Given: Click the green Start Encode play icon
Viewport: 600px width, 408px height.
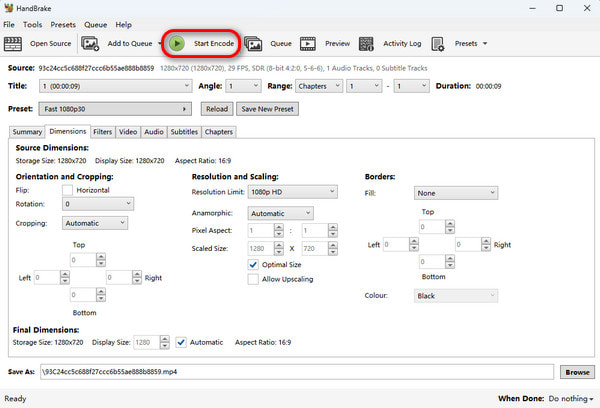Looking at the screenshot, I should pos(177,44).
